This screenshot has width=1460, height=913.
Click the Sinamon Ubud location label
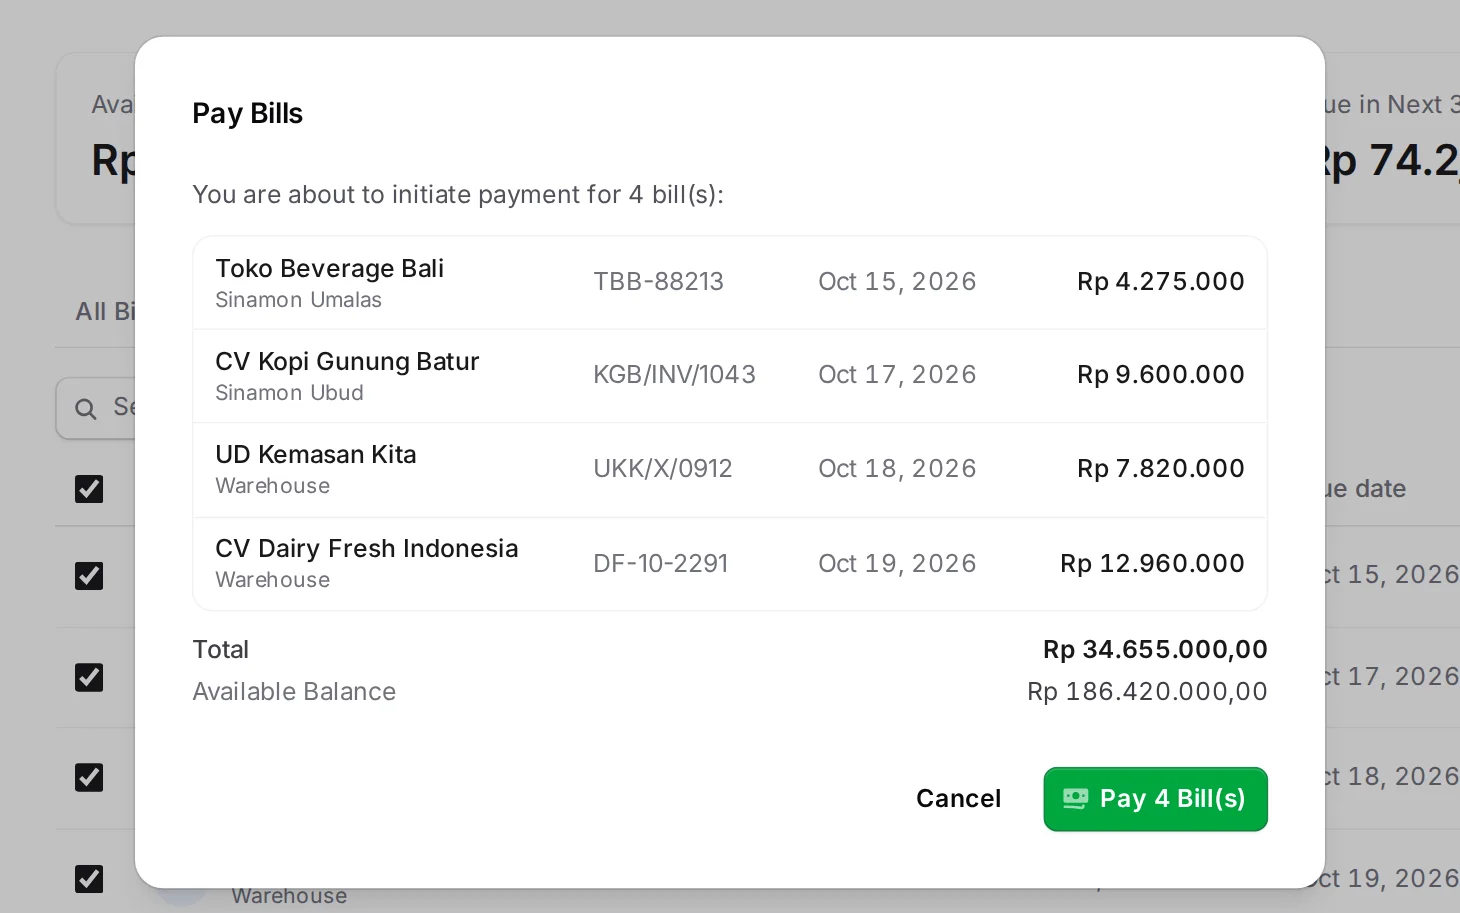(289, 393)
